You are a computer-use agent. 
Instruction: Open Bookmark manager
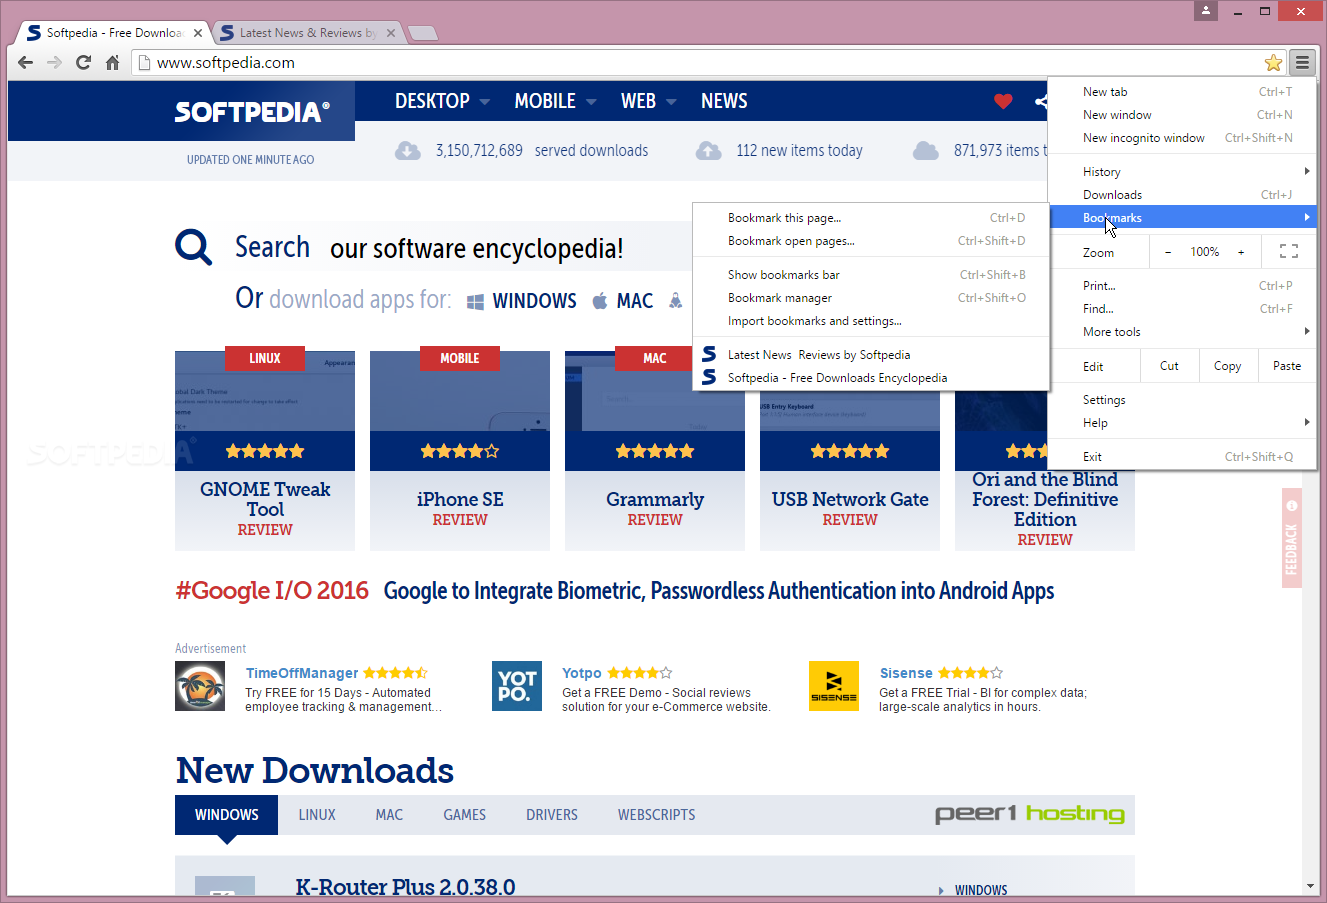click(871, 298)
